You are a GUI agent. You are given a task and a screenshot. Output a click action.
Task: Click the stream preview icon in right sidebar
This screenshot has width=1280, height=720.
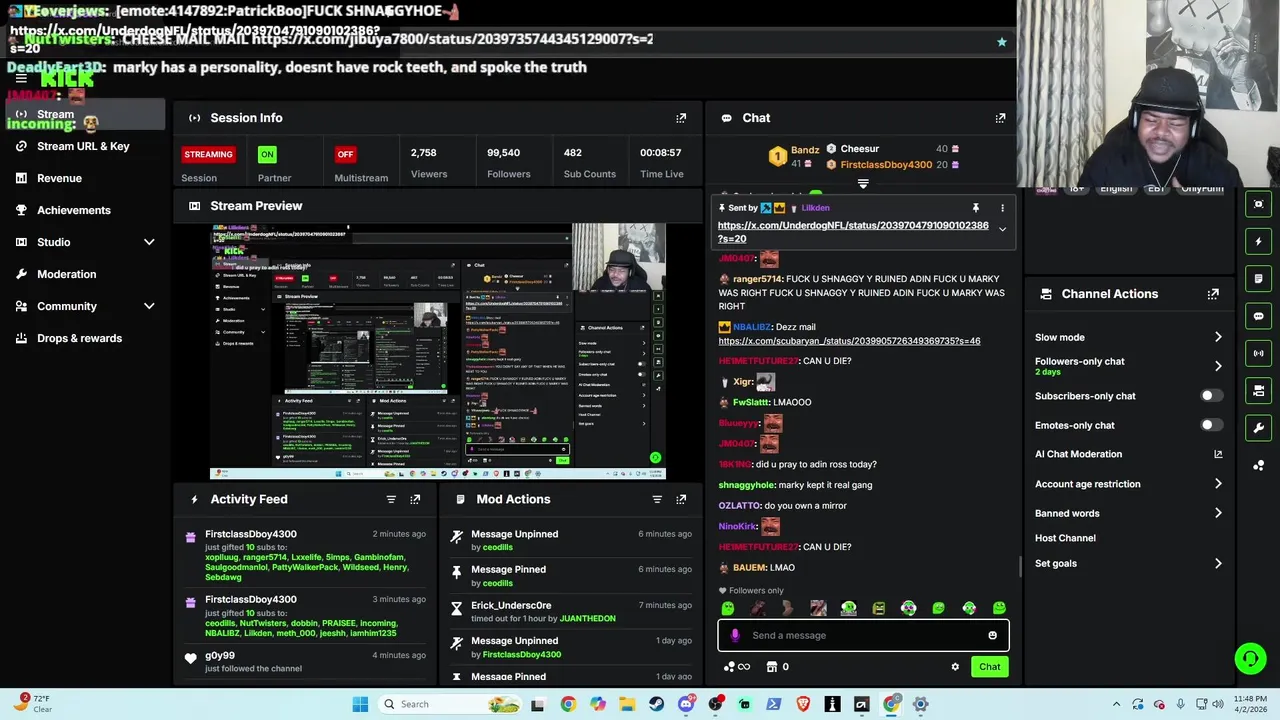click(x=1258, y=204)
